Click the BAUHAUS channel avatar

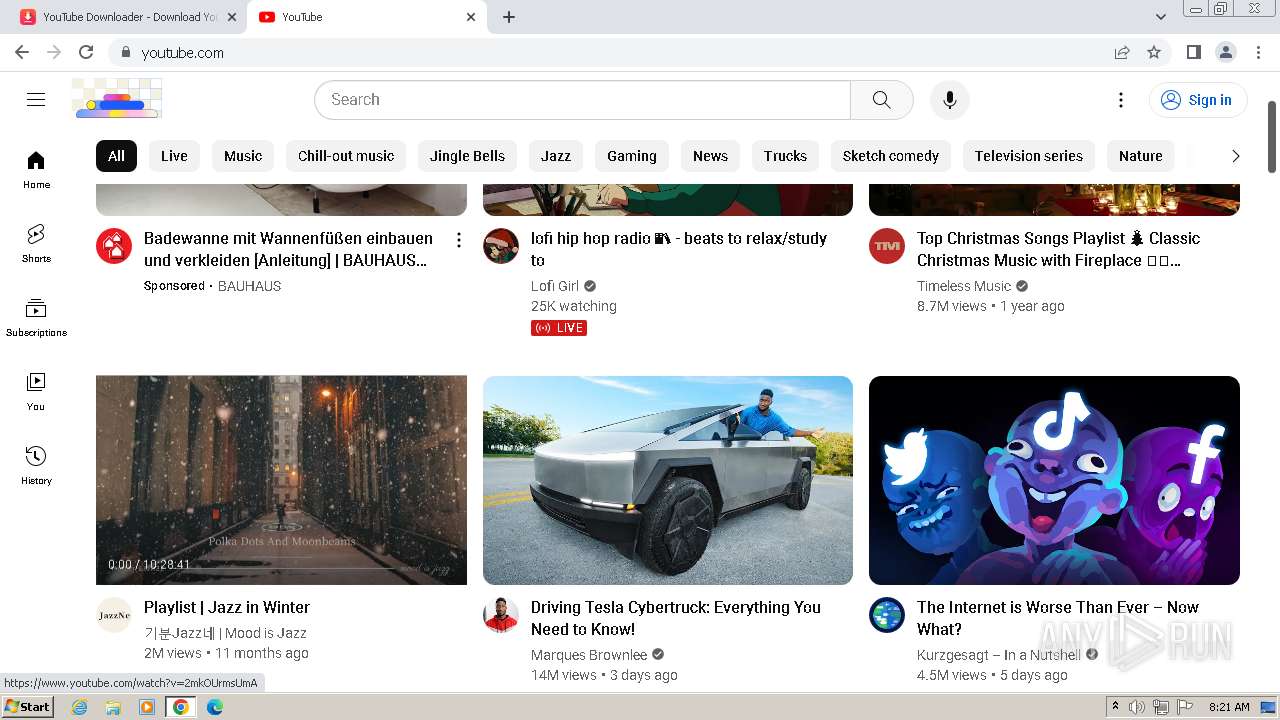[114, 246]
